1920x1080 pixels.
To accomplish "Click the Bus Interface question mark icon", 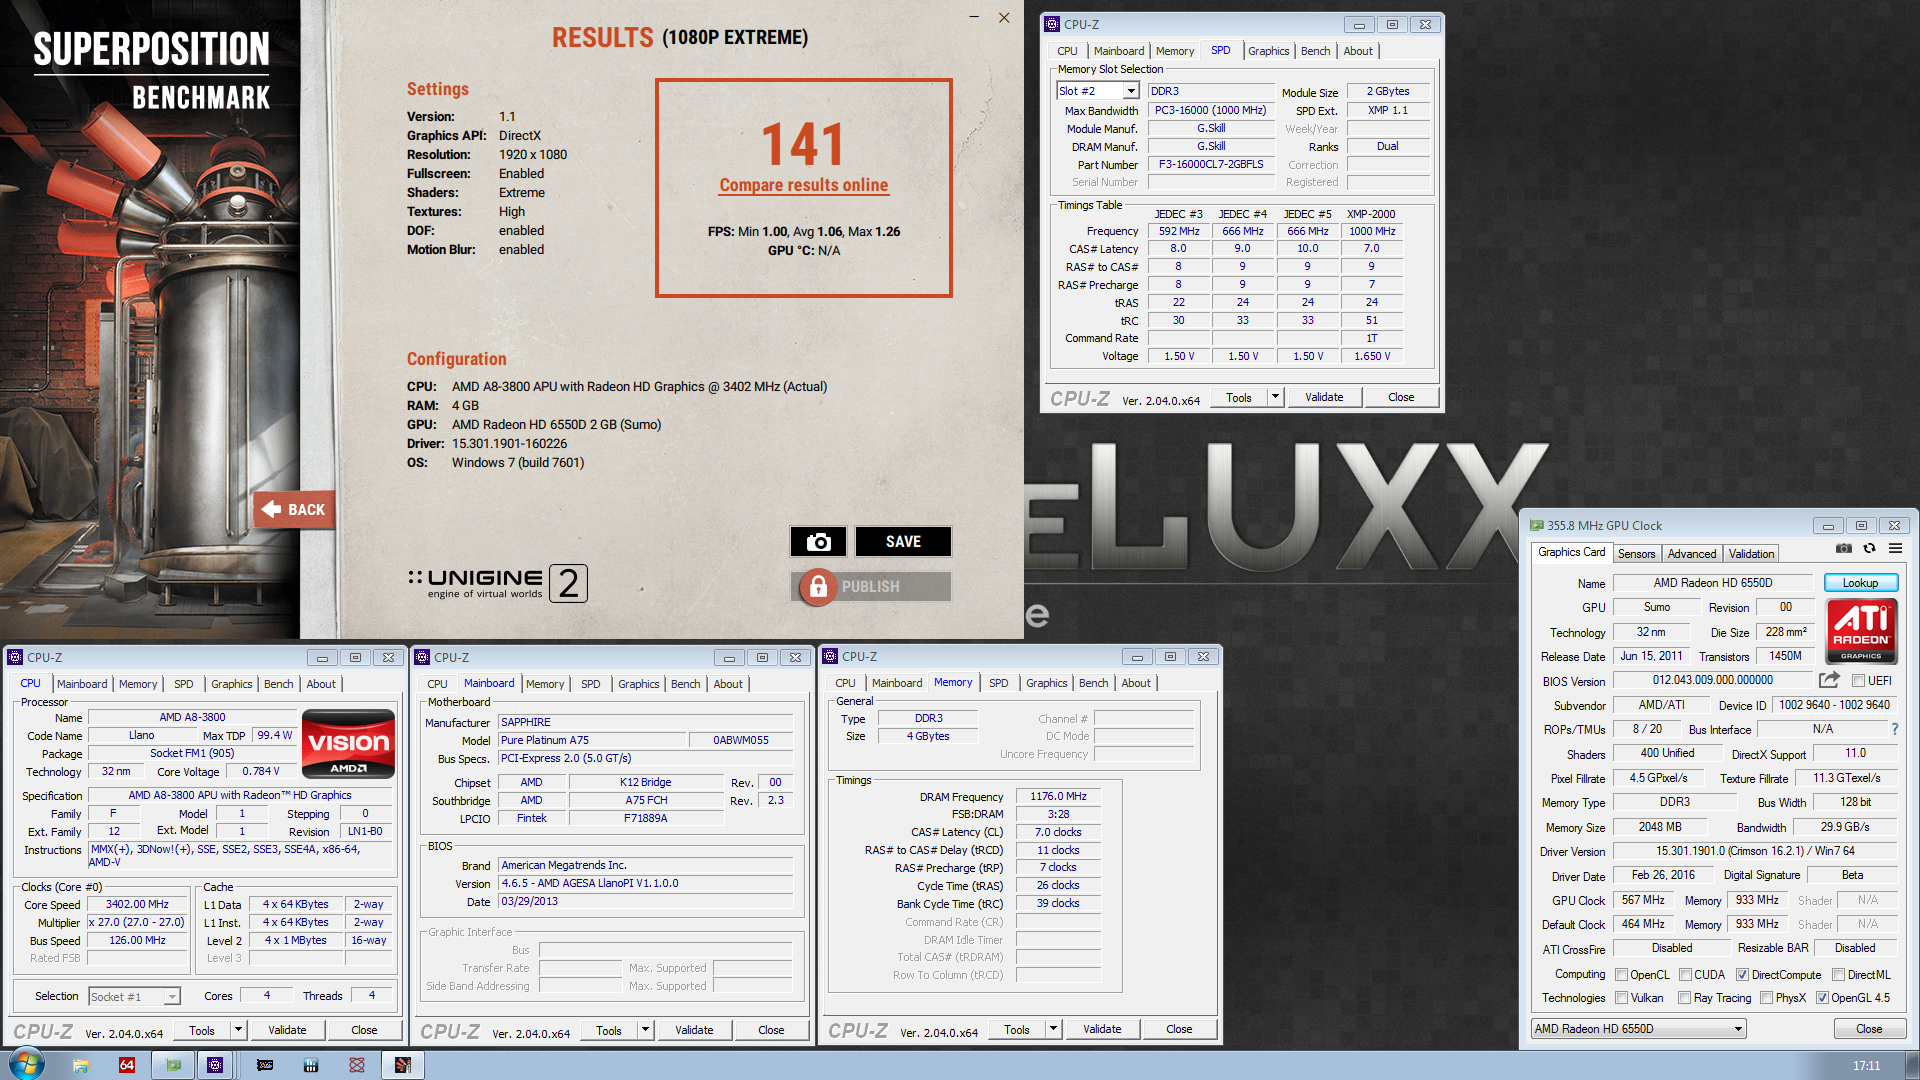I will click(x=1894, y=729).
